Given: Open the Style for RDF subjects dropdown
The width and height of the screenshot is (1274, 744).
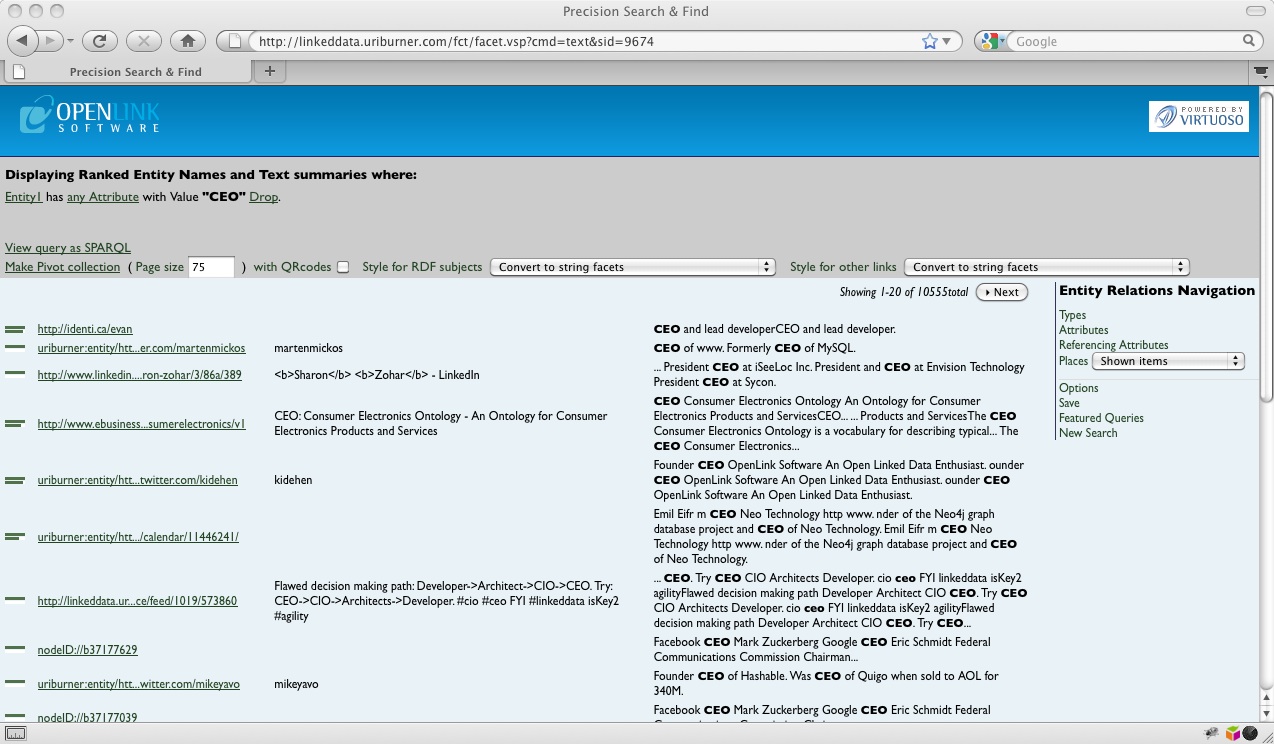Looking at the screenshot, I should (632, 267).
